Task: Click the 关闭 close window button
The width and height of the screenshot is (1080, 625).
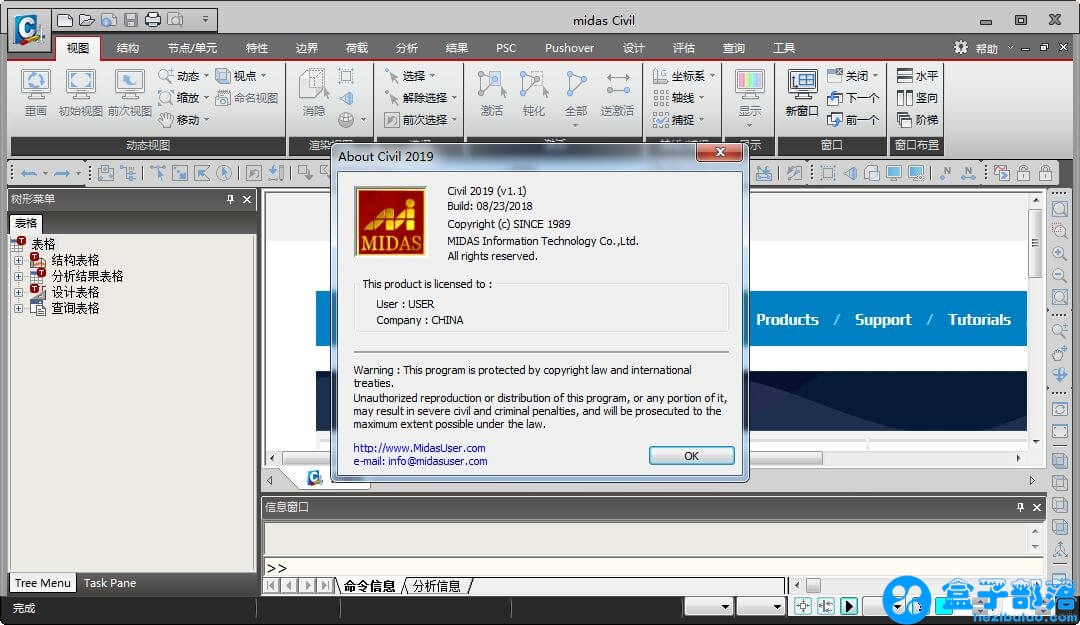Action: click(853, 76)
